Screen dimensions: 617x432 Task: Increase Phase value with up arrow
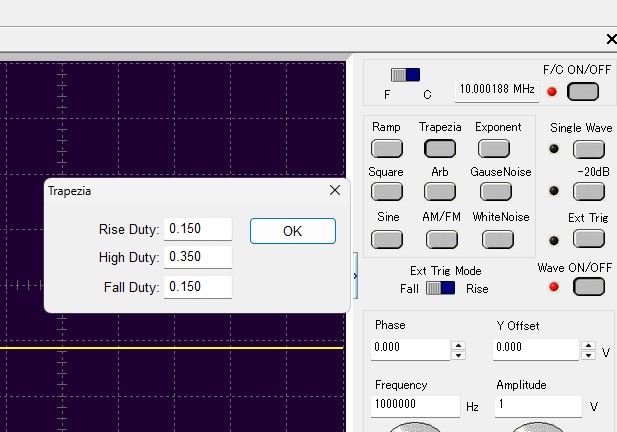[x=459, y=345]
